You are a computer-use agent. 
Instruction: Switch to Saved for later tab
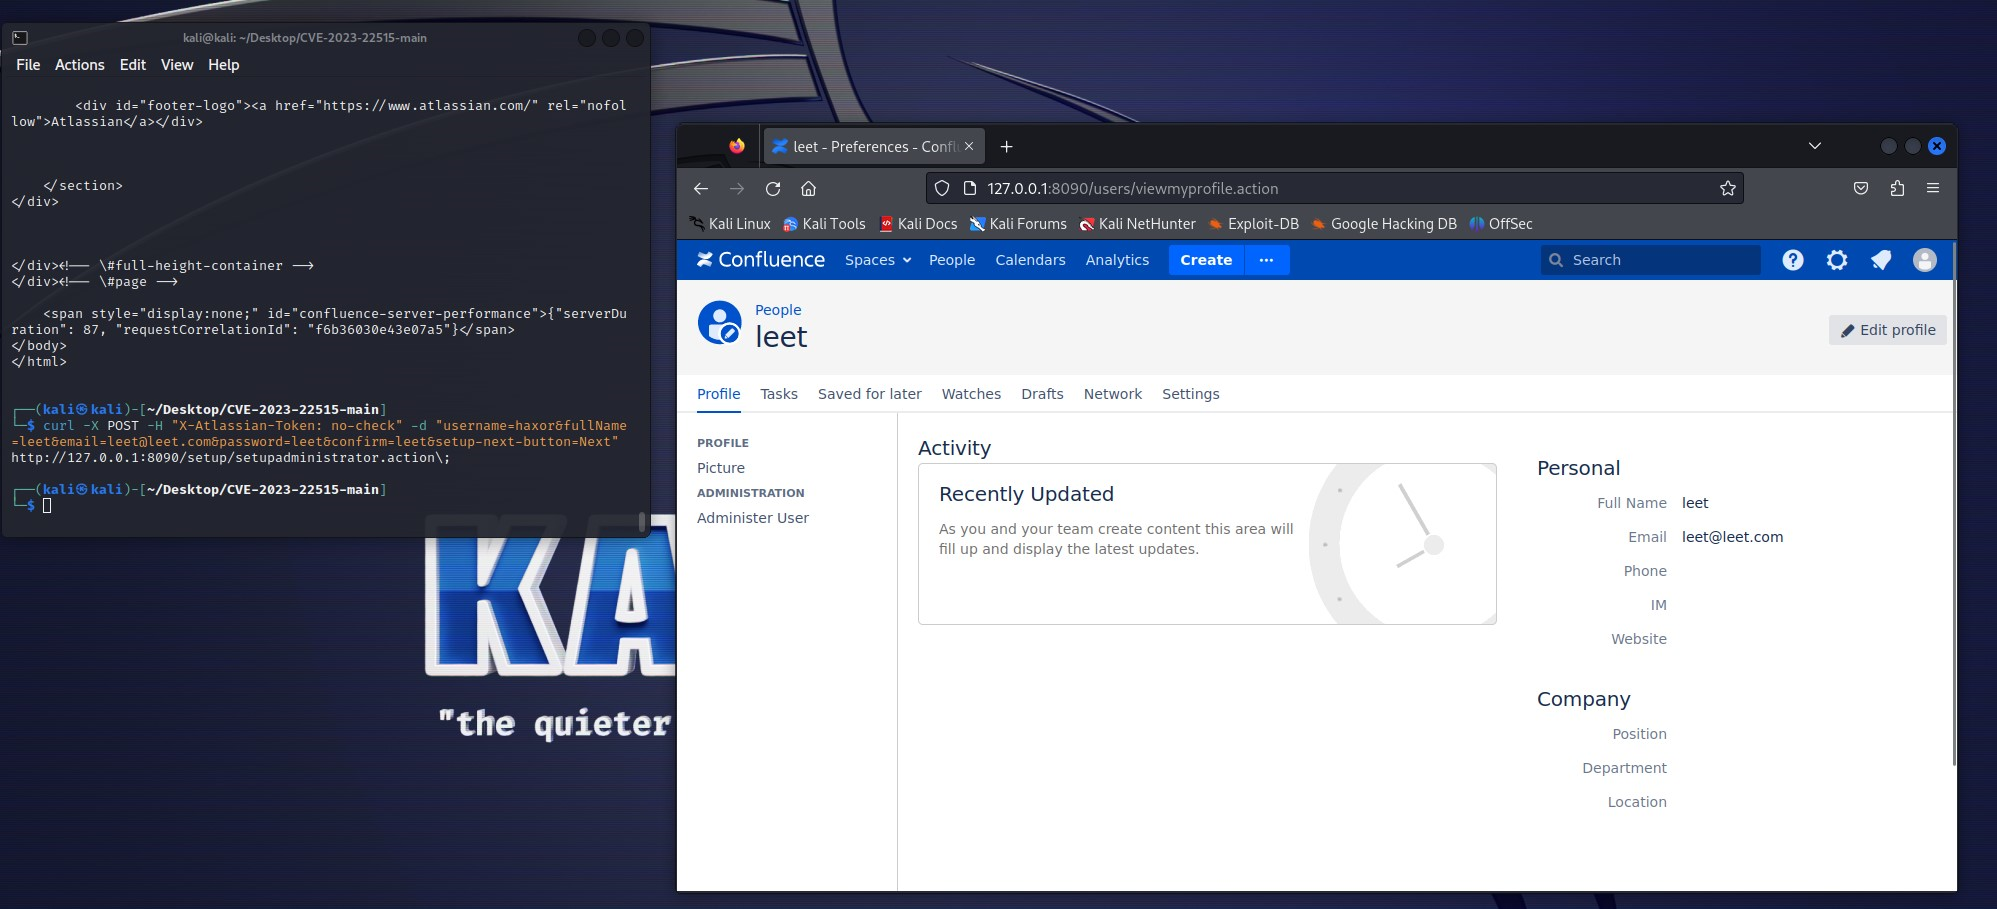[x=870, y=394]
